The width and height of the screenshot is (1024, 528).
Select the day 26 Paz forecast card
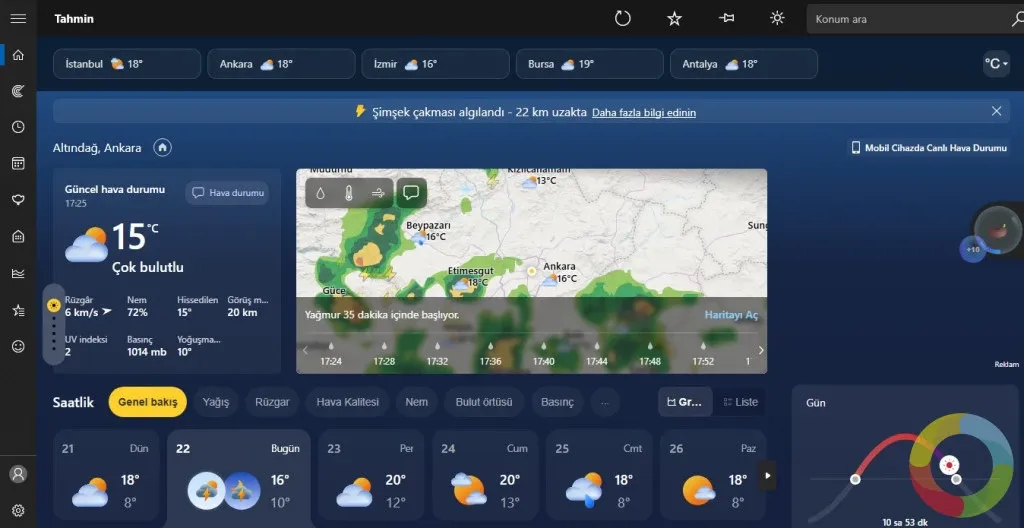712,475
